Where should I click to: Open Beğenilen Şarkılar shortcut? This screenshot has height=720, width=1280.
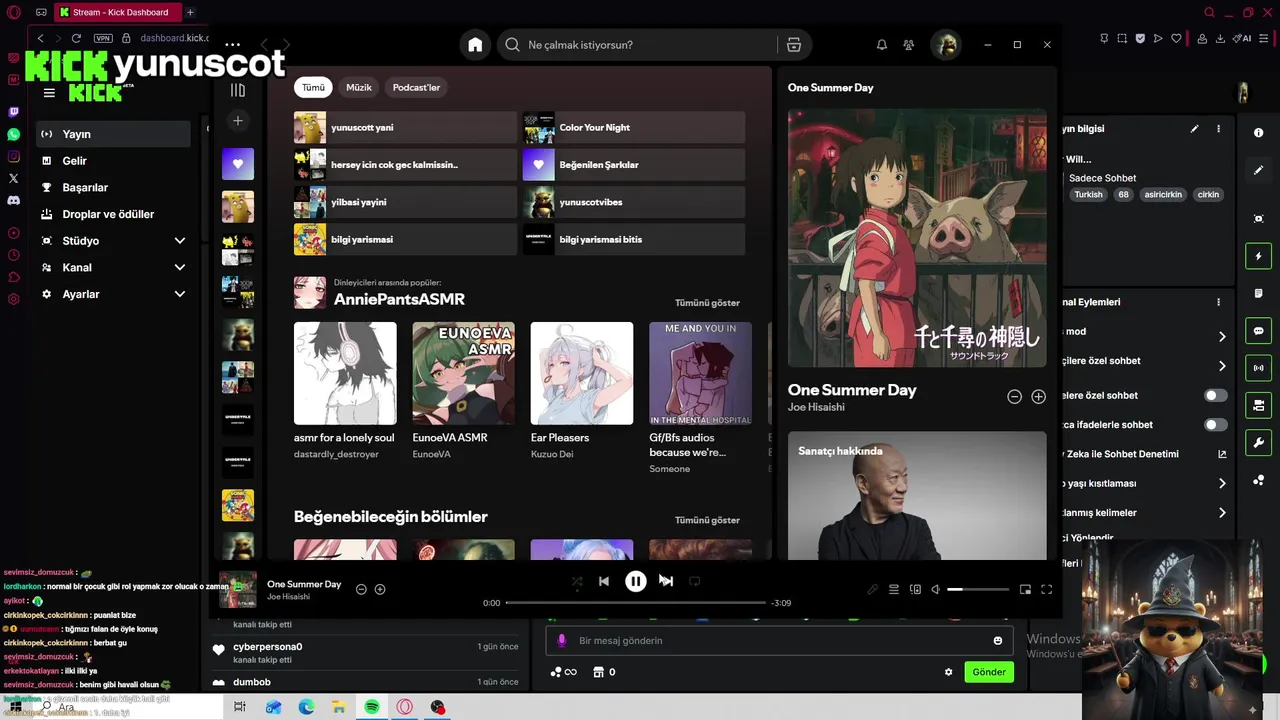tap(634, 165)
